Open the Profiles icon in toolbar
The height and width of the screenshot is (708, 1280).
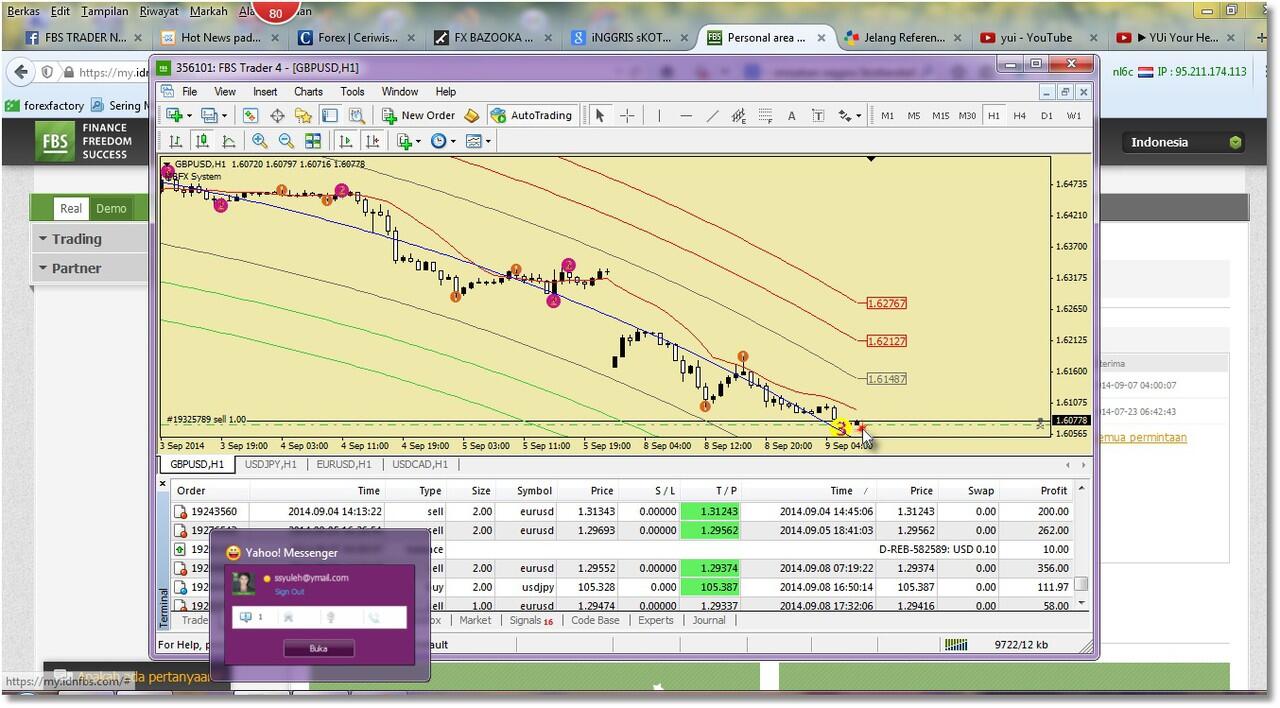point(209,115)
